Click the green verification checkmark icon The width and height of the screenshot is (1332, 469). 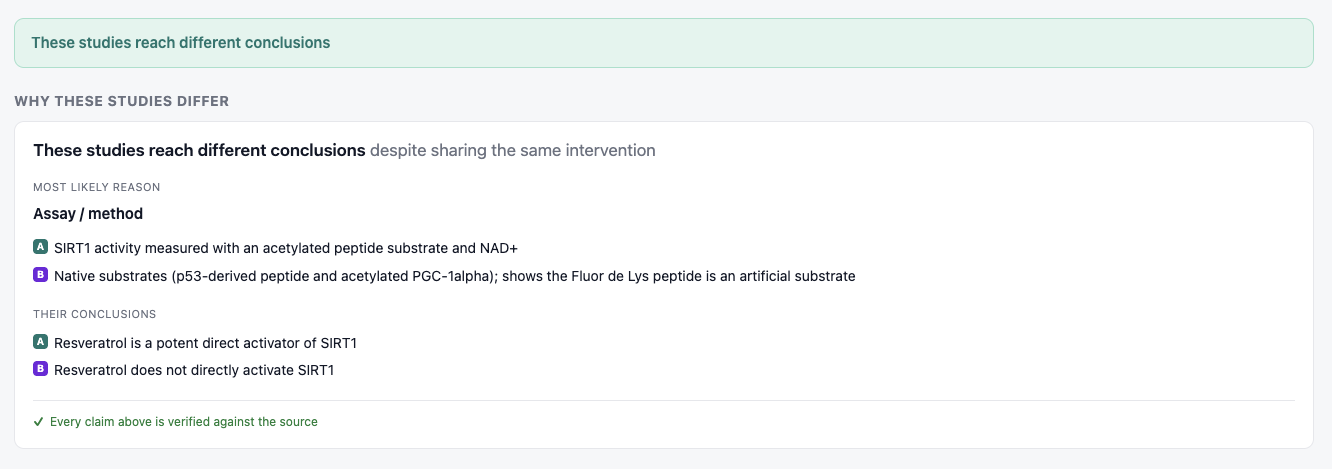coord(38,422)
